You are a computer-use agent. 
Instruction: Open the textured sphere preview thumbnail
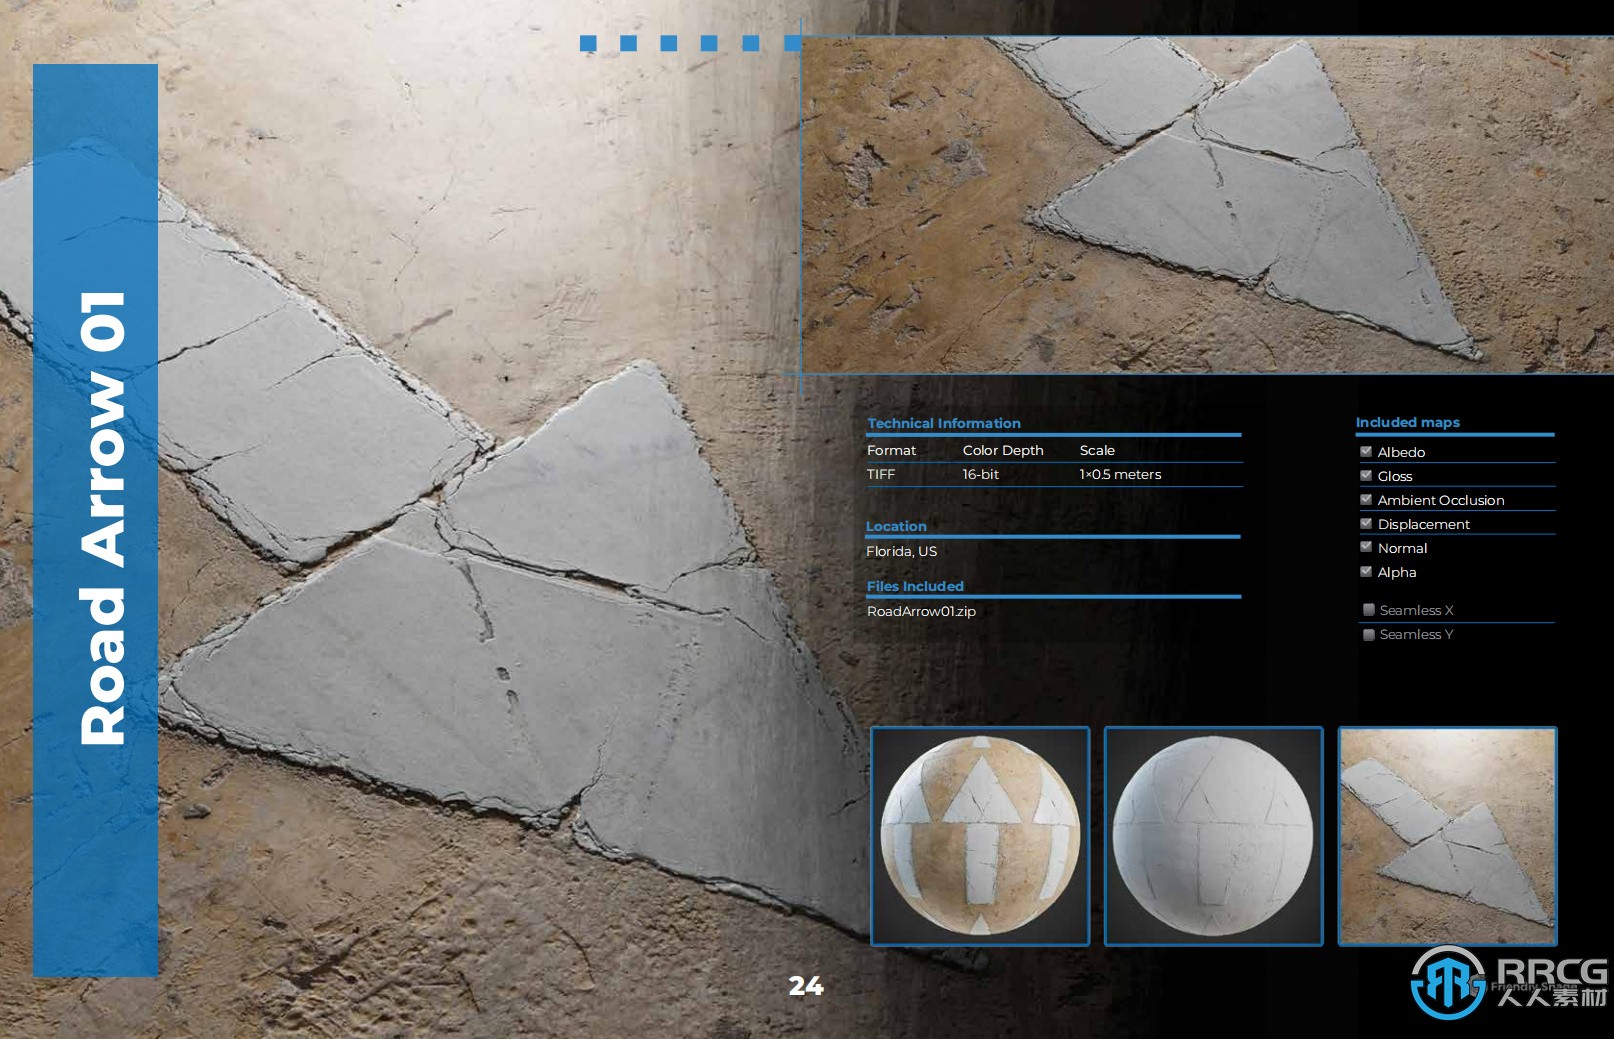click(980, 836)
